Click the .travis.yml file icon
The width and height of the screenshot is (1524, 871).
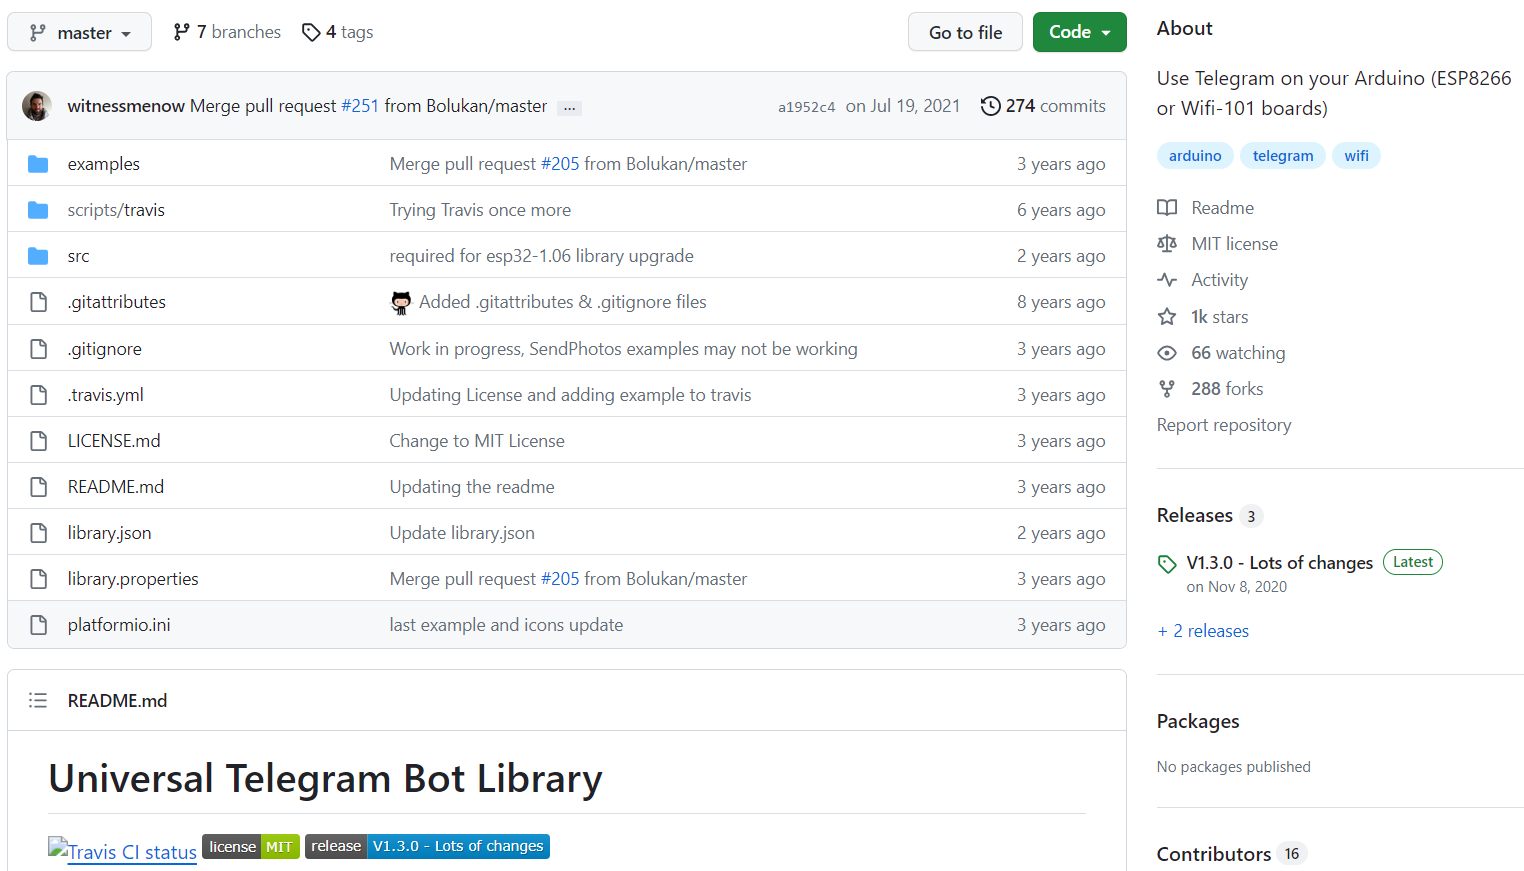[x=38, y=395]
